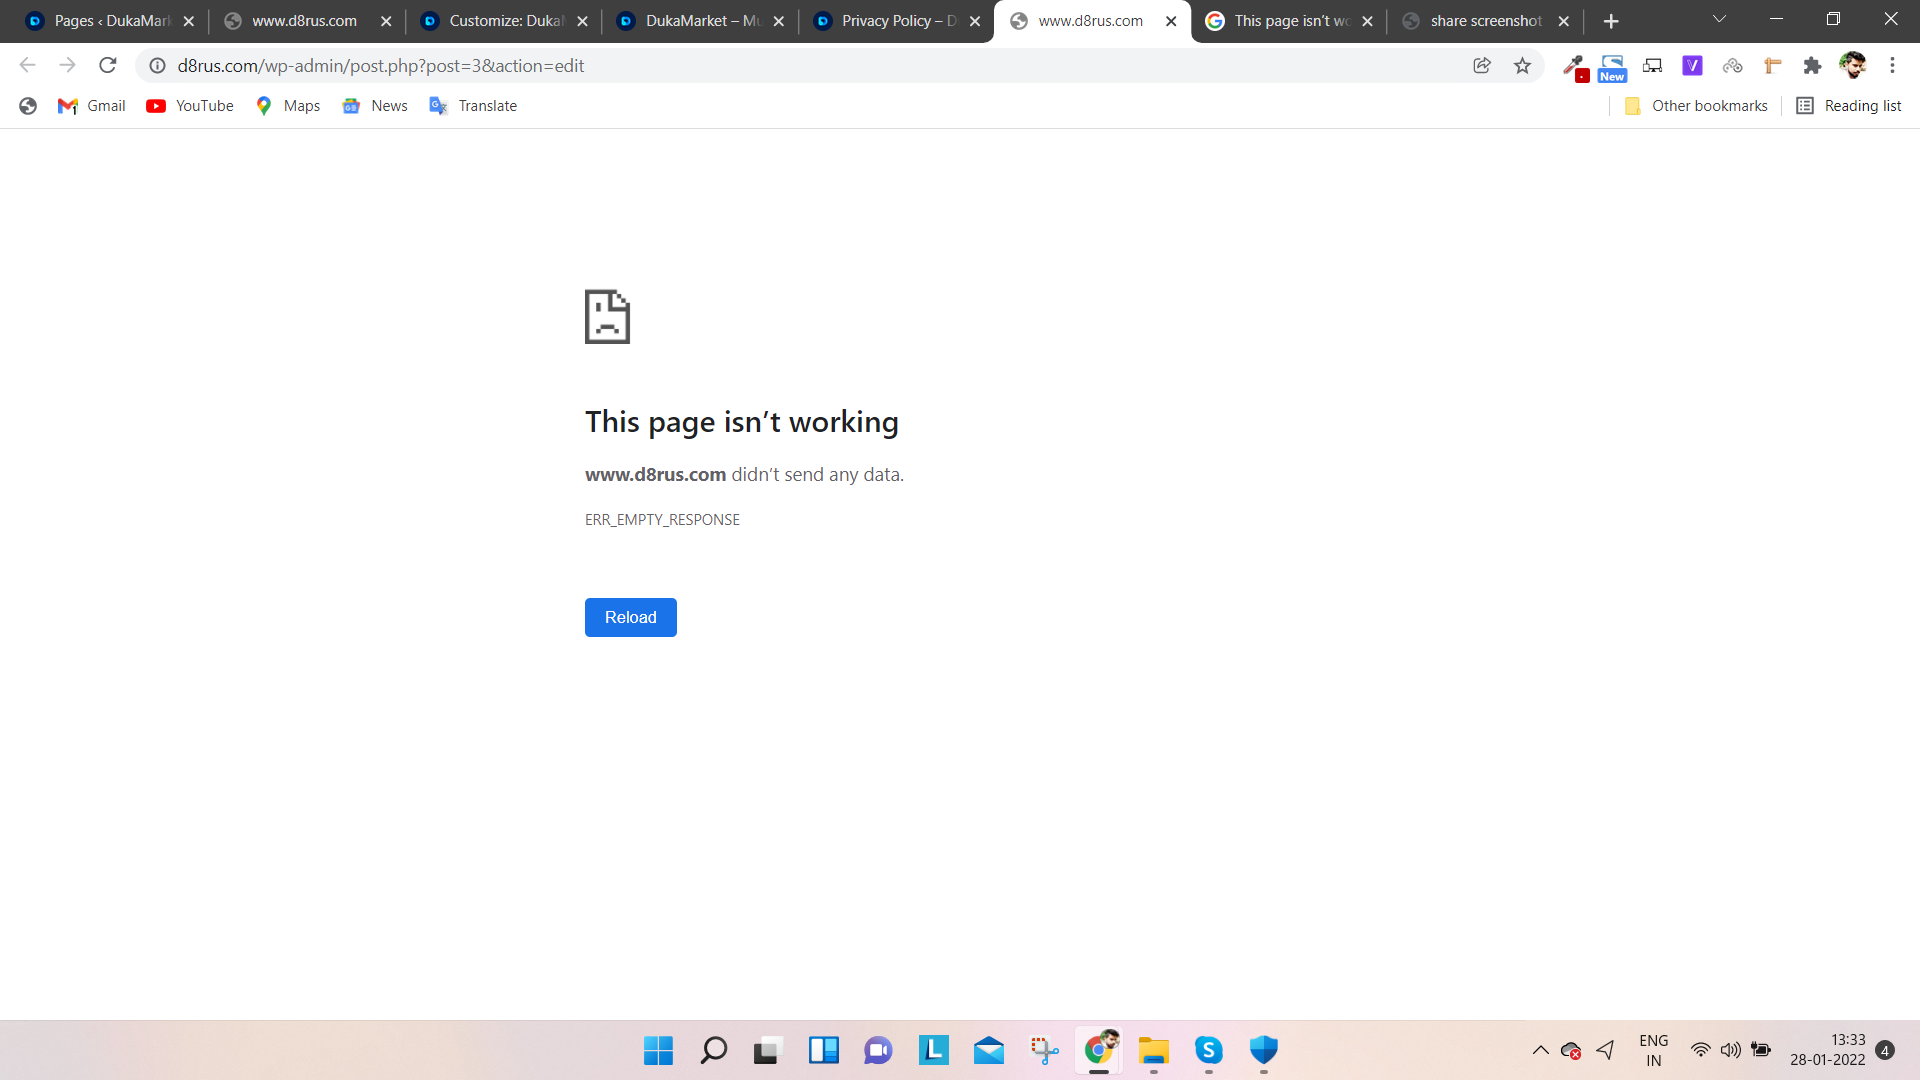1920x1080 pixels.
Task: Open Task View on taskbar
Action: (x=767, y=1050)
